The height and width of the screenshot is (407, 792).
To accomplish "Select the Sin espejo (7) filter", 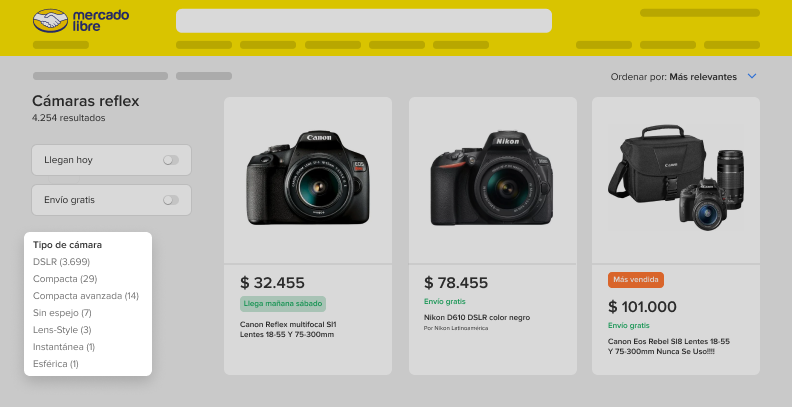I will click(x=62, y=313).
